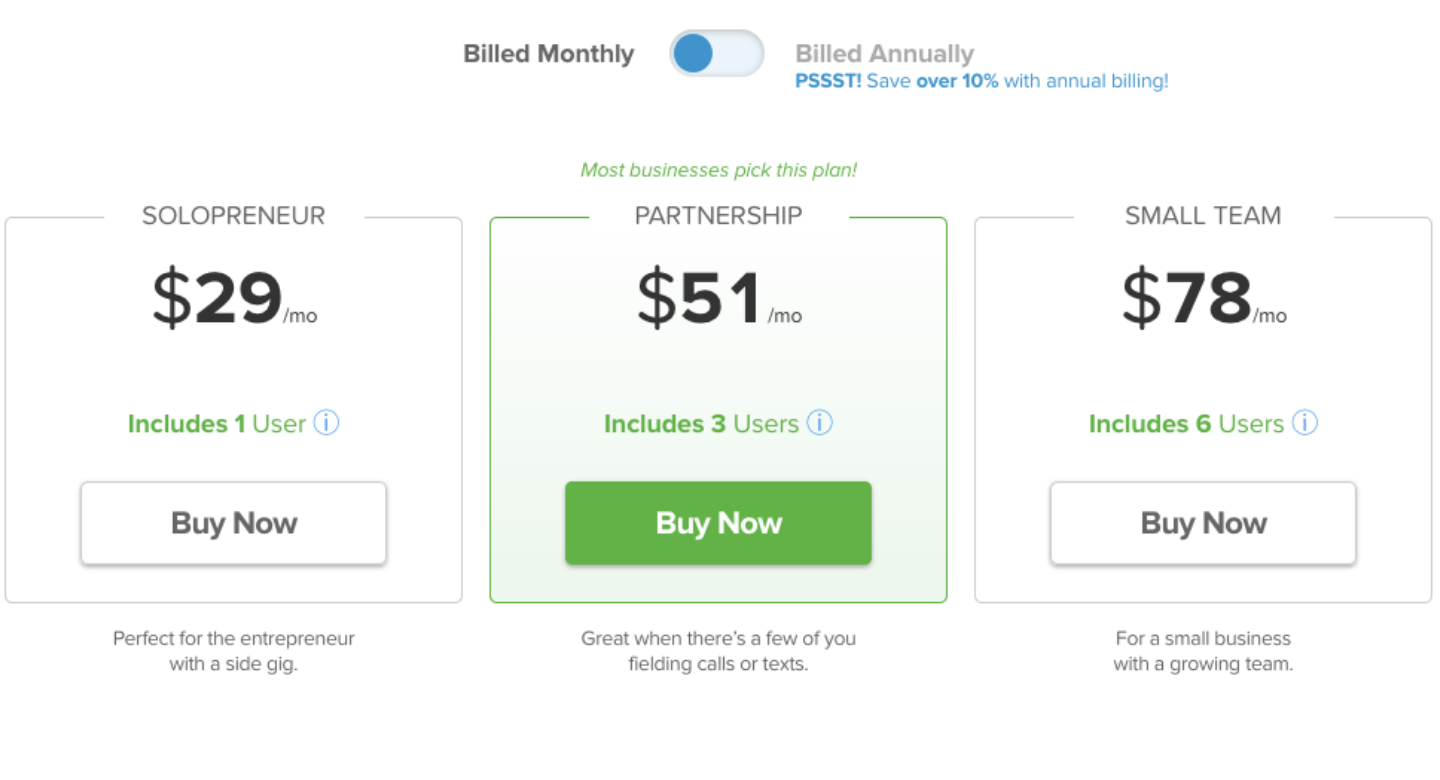The height and width of the screenshot is (780, 1440).
Task: Click the "Includes 3 Users" text
Action: 700,424
